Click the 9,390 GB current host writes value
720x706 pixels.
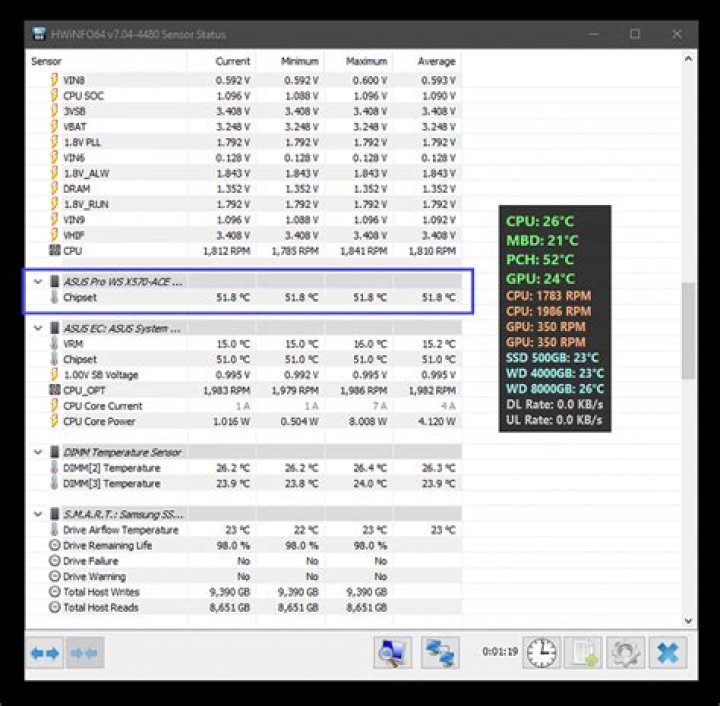pos(230,592)
